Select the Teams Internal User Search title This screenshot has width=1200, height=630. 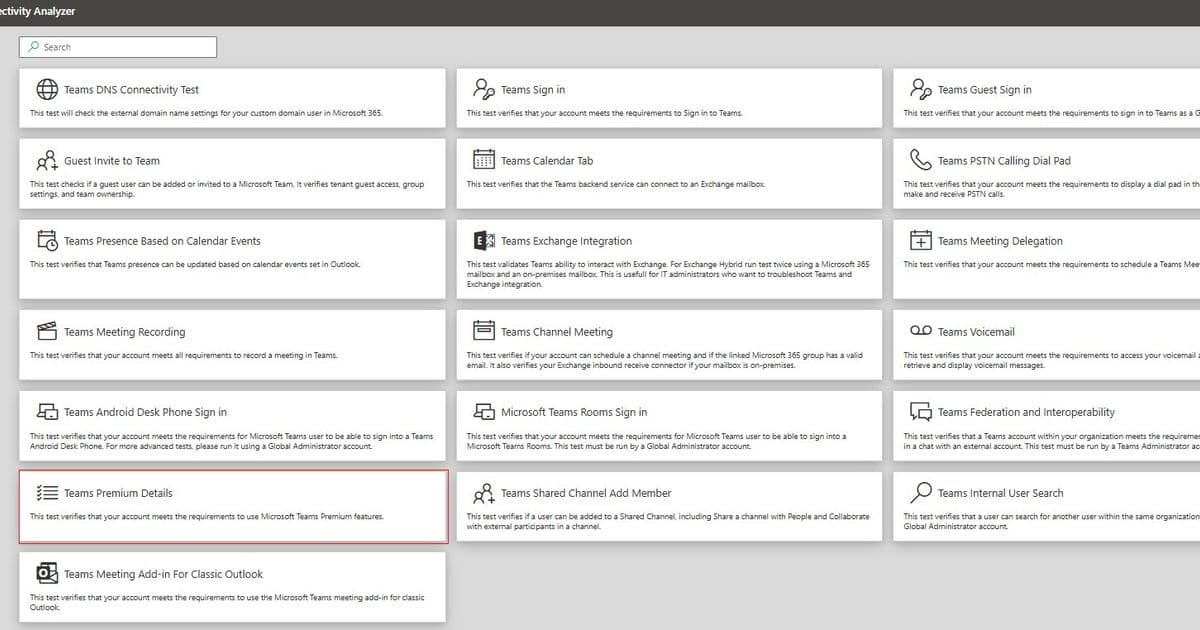tap(1000, 493)
